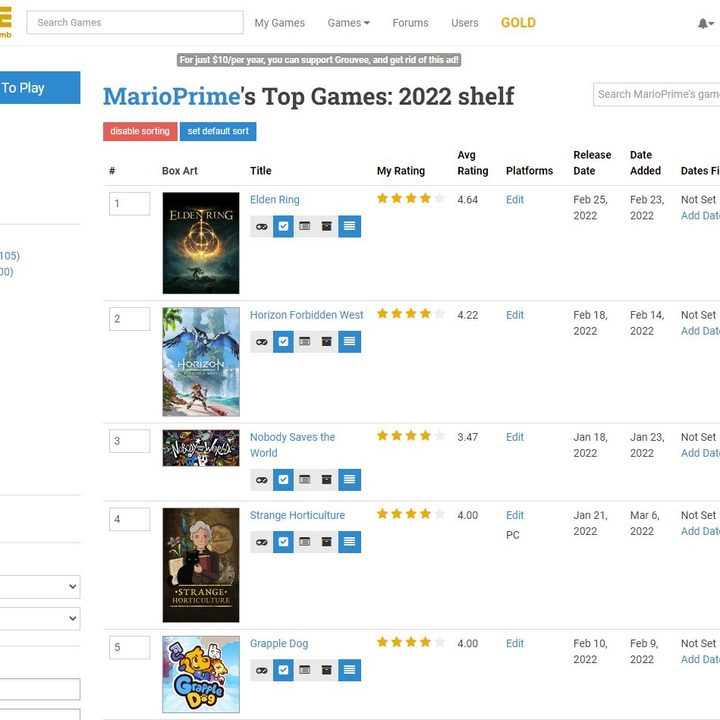Screen dimensions: 720x720
Task: Open the upper sidebar select dropdown
Action: click(x=40, y=586)
